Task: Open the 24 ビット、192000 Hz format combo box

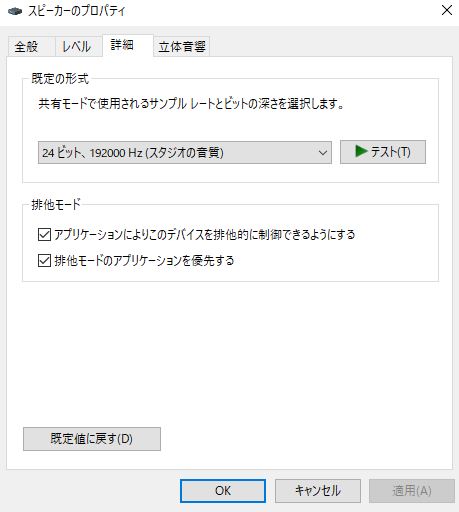Action: click(185, 153)
